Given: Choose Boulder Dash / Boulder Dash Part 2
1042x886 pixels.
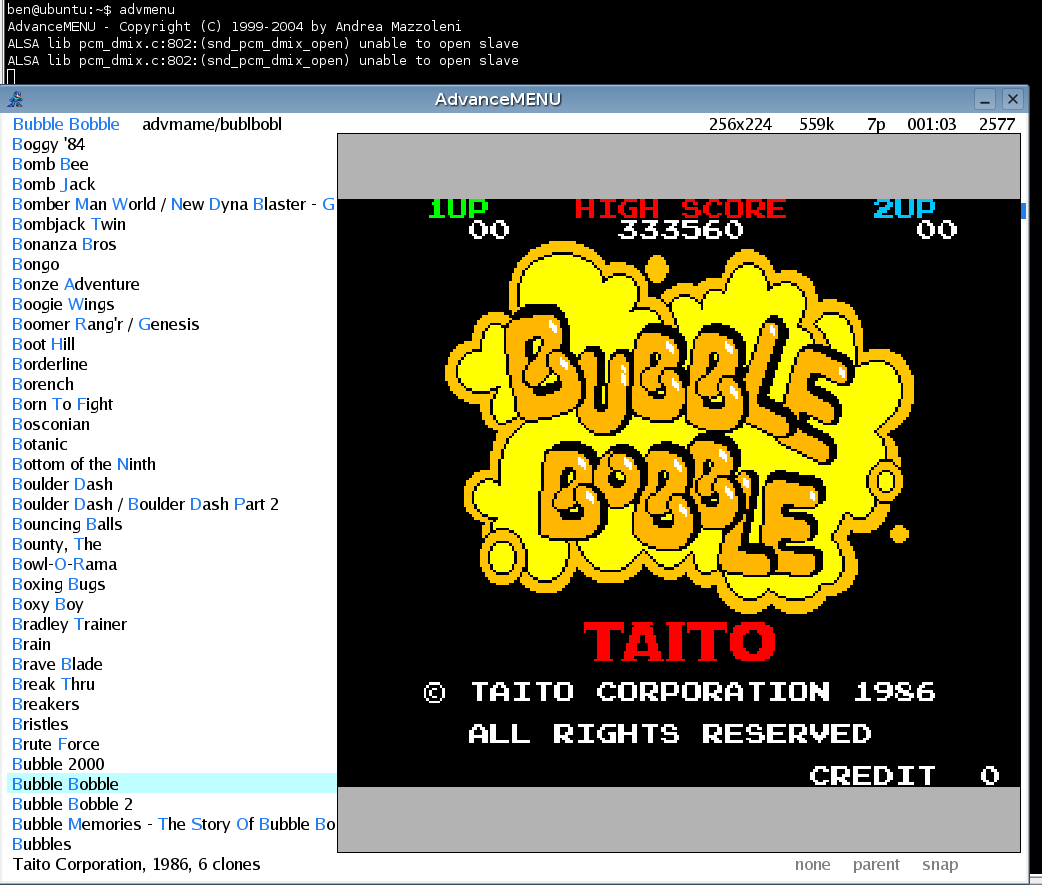Looking at the screenshot, I should coord(146,504).
